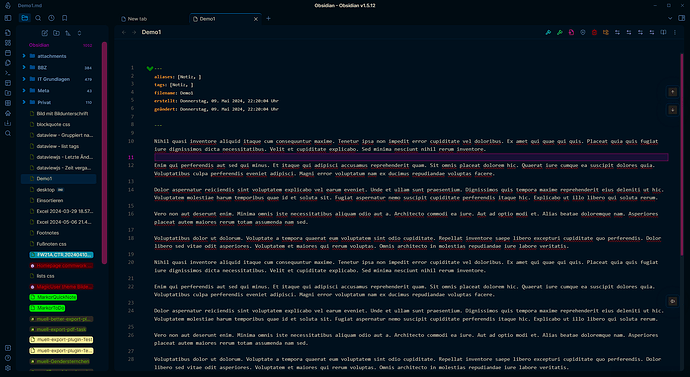Select the Demo1 tab
This screenshot has width=690, height=377.
[x=225, y=19]
